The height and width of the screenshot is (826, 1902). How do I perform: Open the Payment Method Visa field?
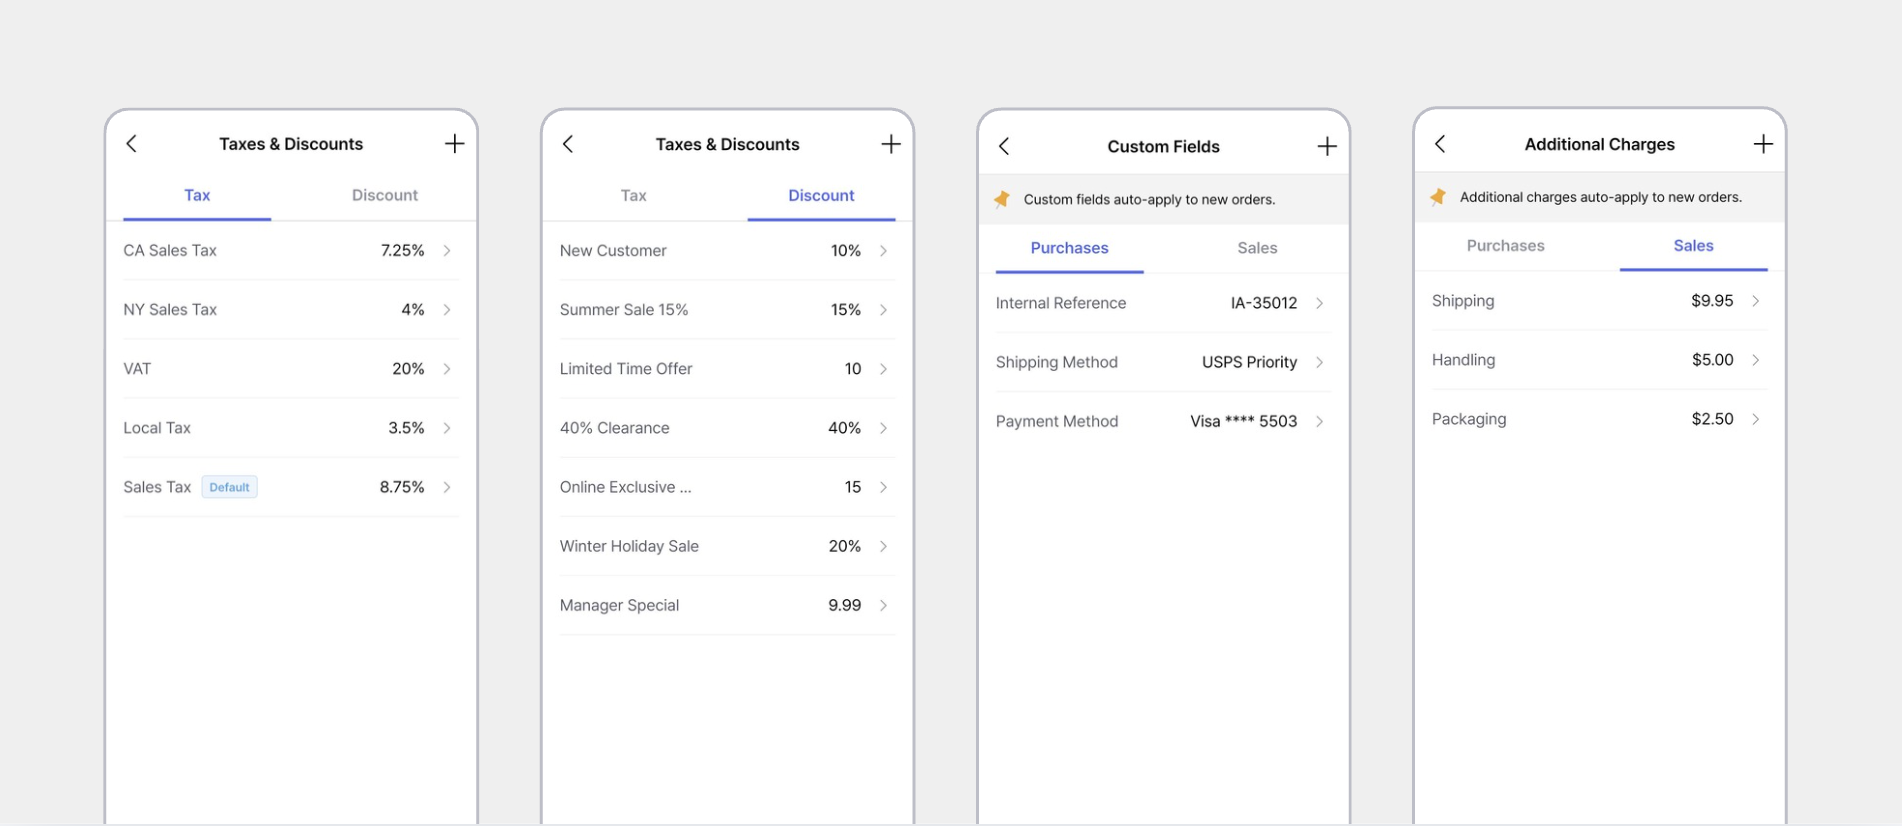[1163, 421]
